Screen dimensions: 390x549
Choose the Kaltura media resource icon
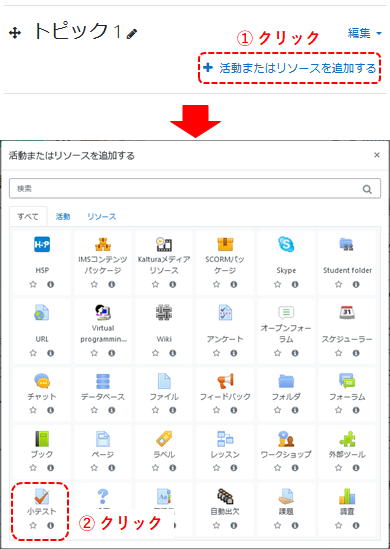pos(164,244)
